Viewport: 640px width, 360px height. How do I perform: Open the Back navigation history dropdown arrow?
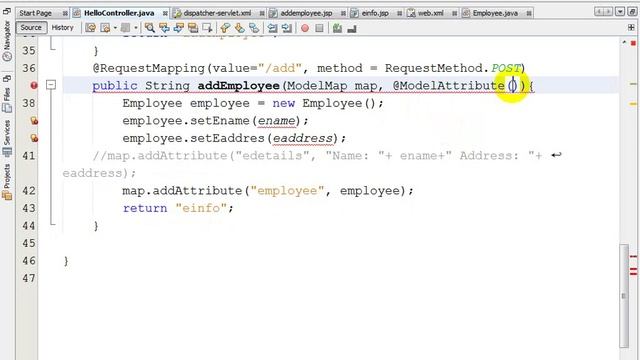[x=115, y=28]
